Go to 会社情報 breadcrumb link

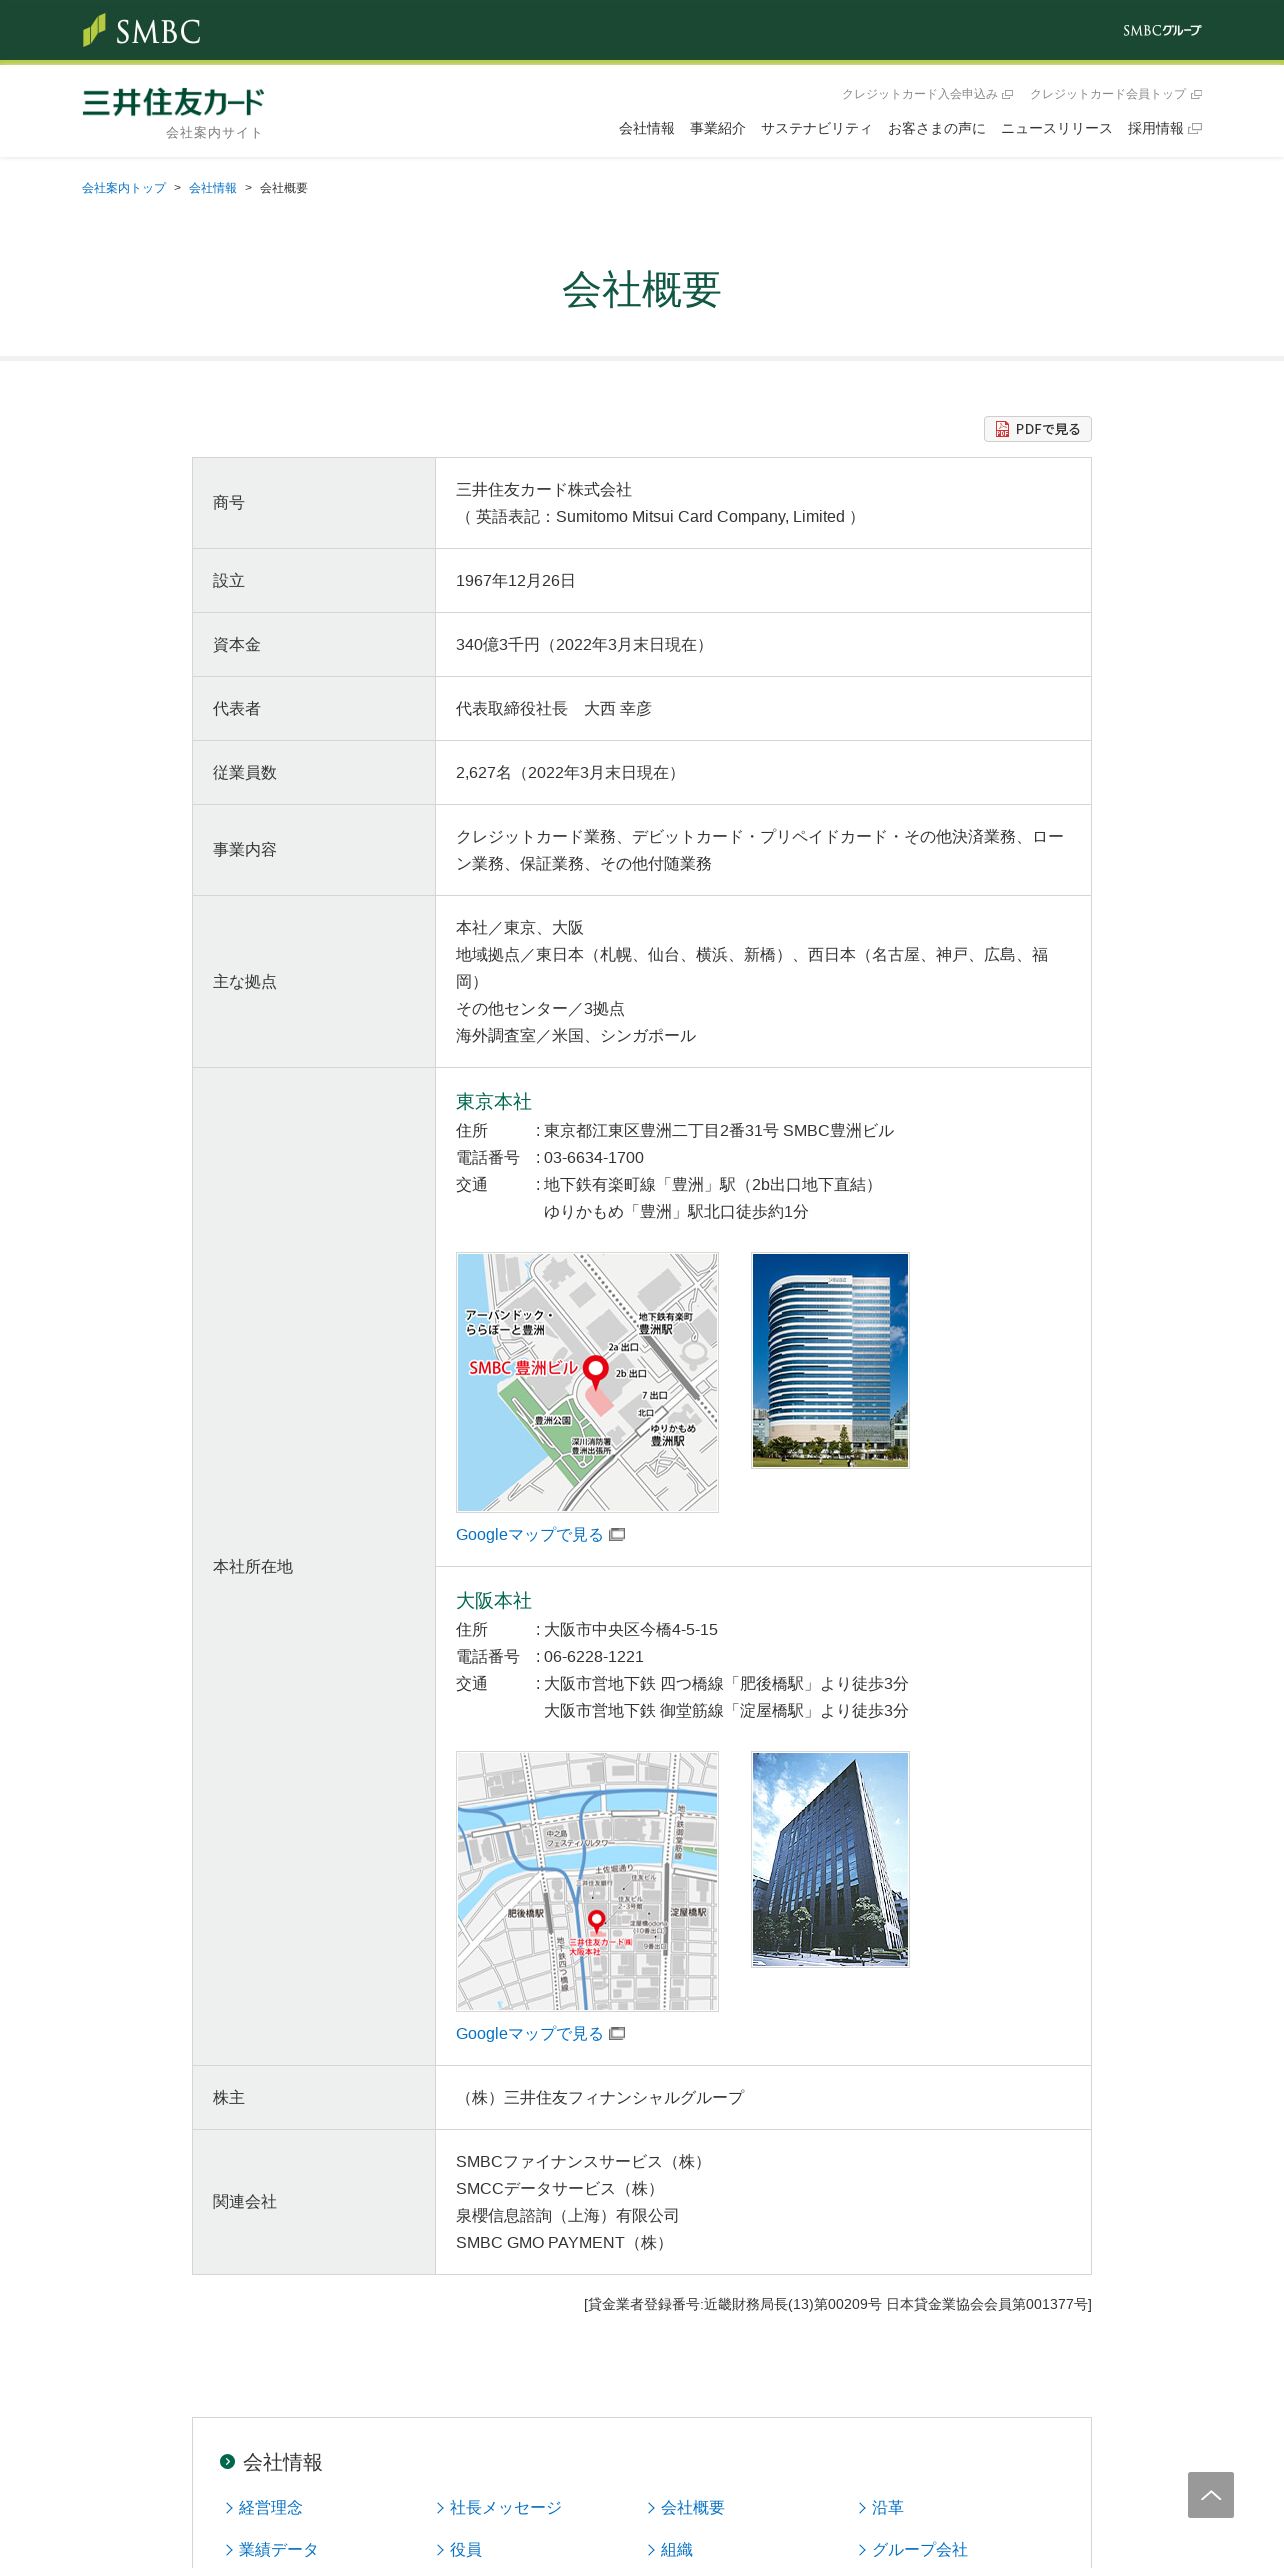(x=213, y=188)
